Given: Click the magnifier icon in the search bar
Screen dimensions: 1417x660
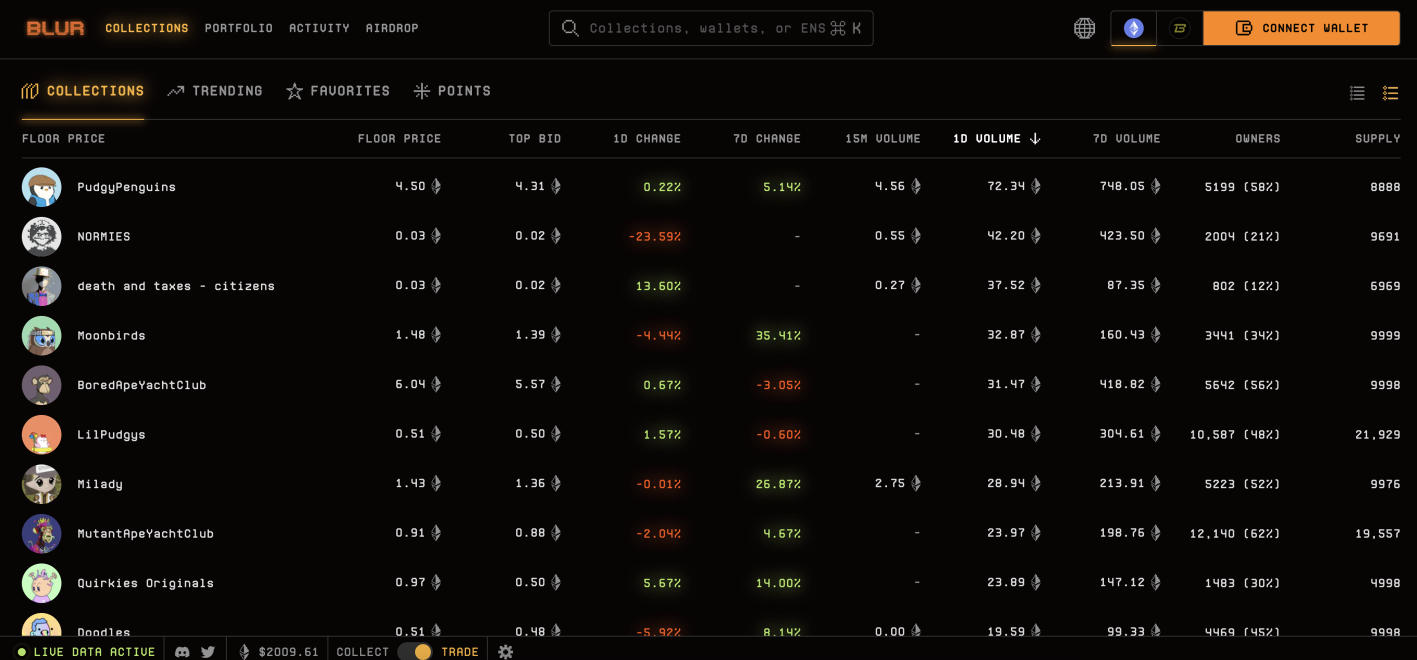Looking at the screenshot, I should click(x=570, y=28).
